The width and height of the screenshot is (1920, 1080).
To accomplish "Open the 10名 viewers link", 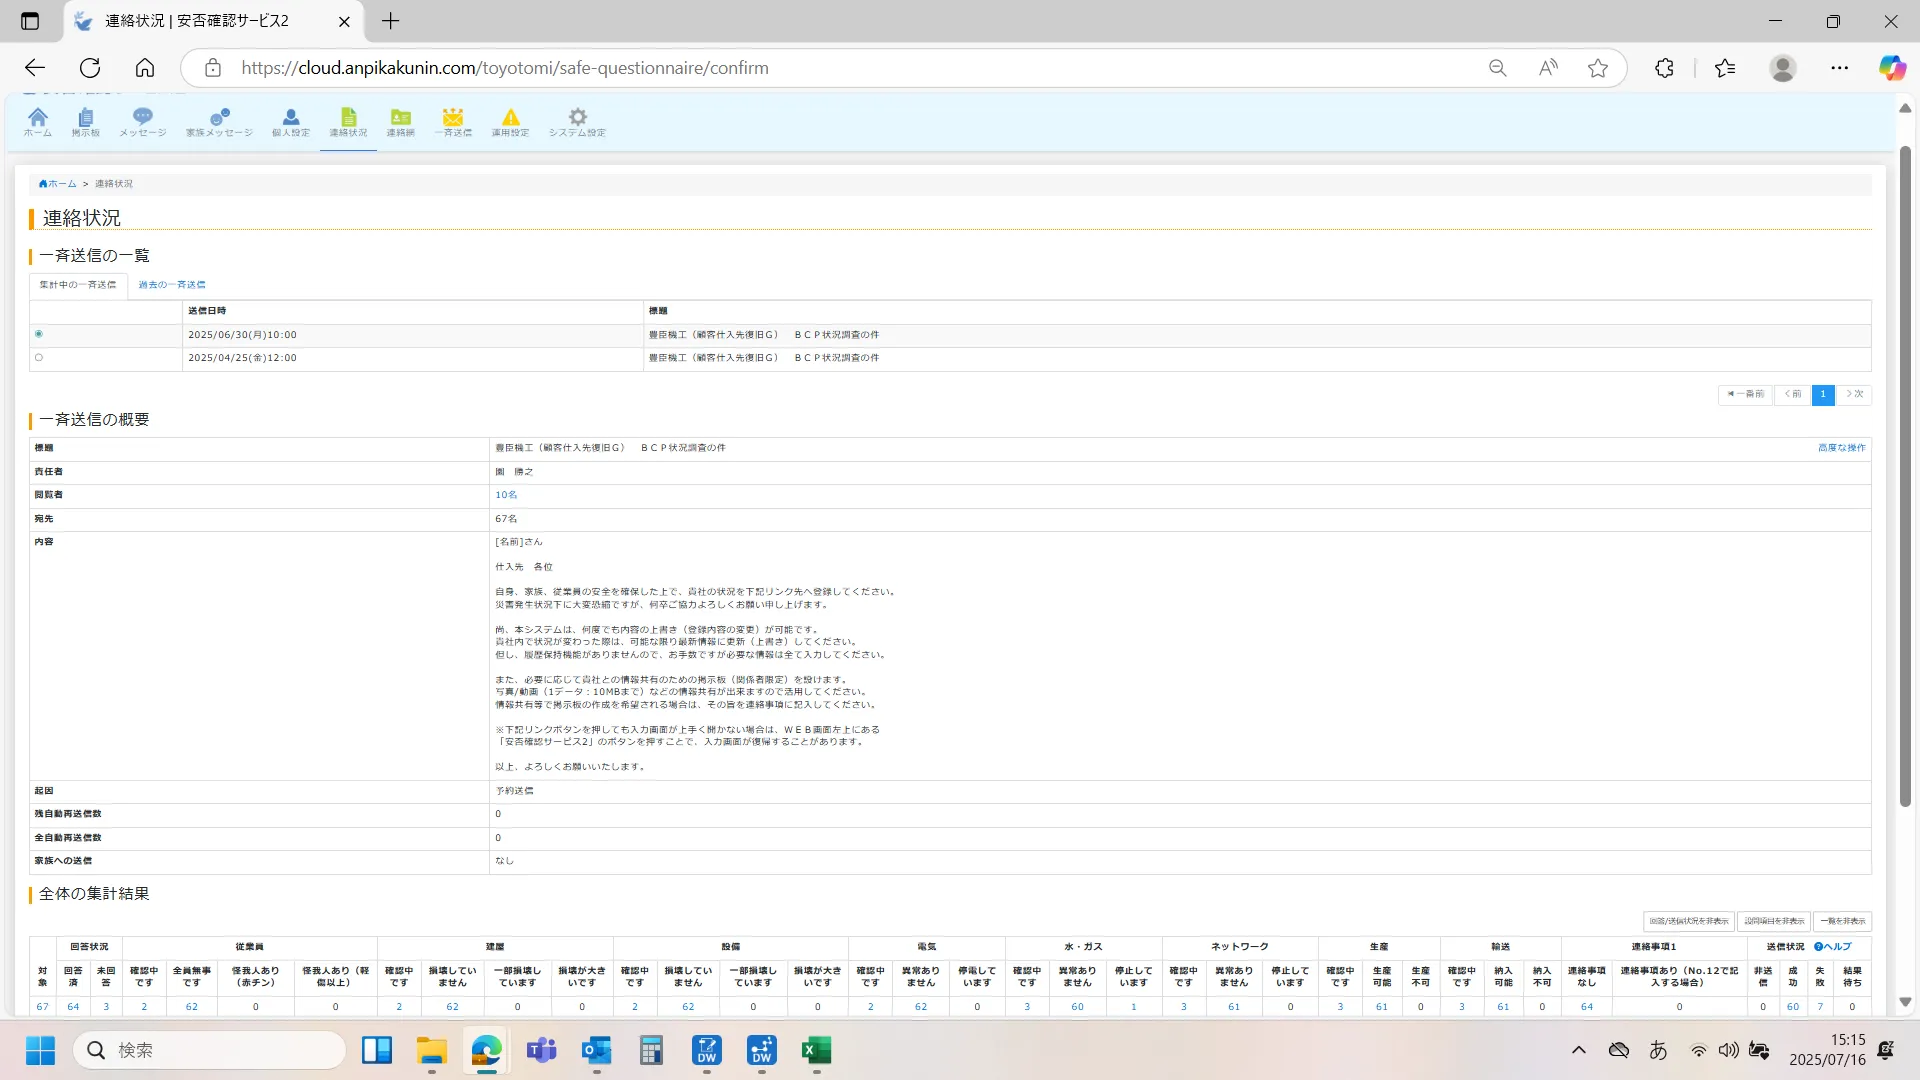I will pos(506,495).
